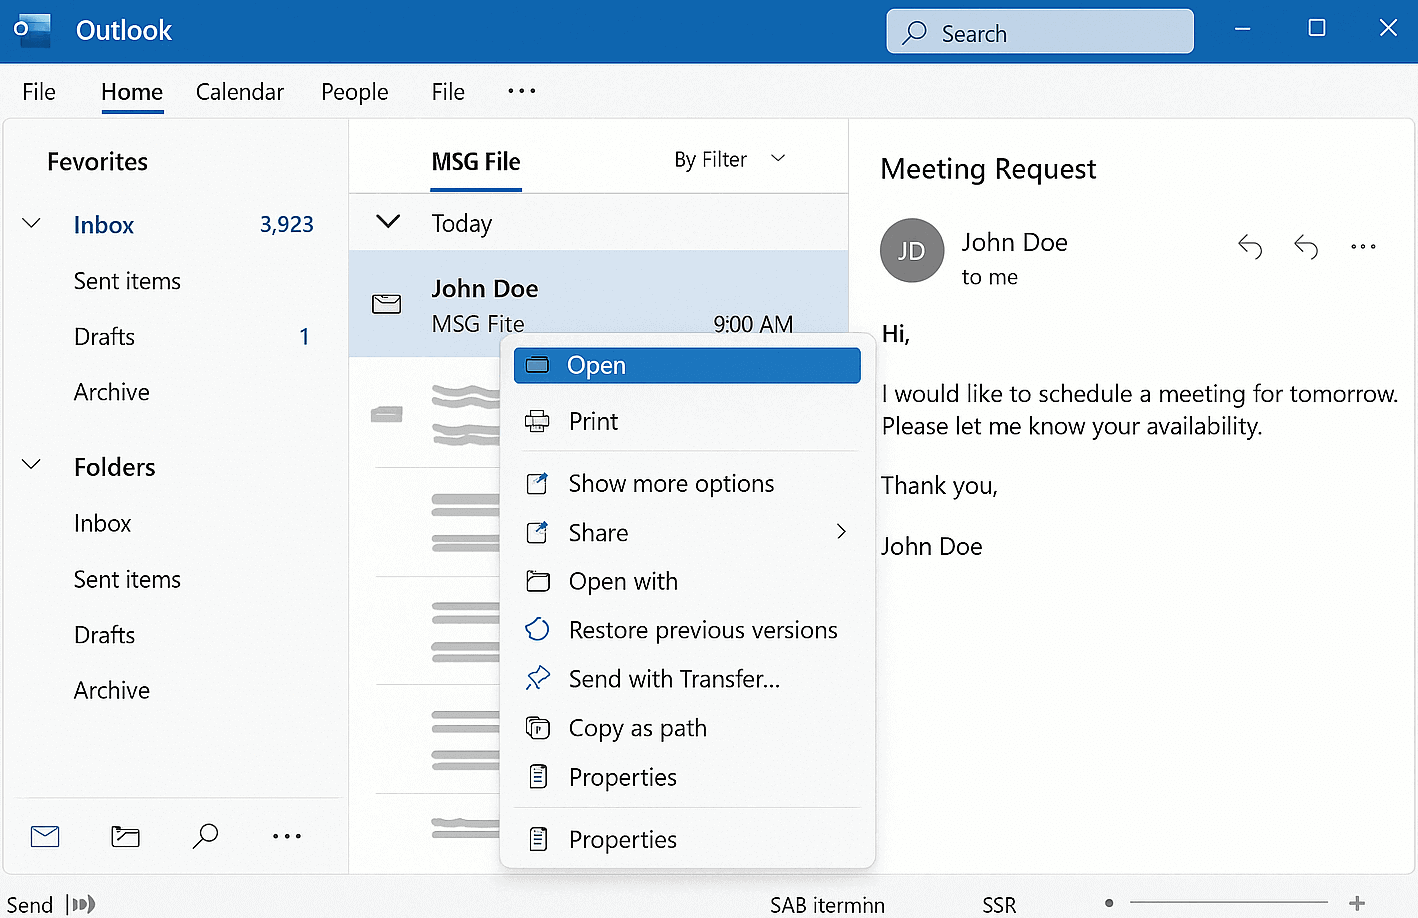Choose Send with Transfer… entry
The image size is (1418, 918).
point(687,679)
